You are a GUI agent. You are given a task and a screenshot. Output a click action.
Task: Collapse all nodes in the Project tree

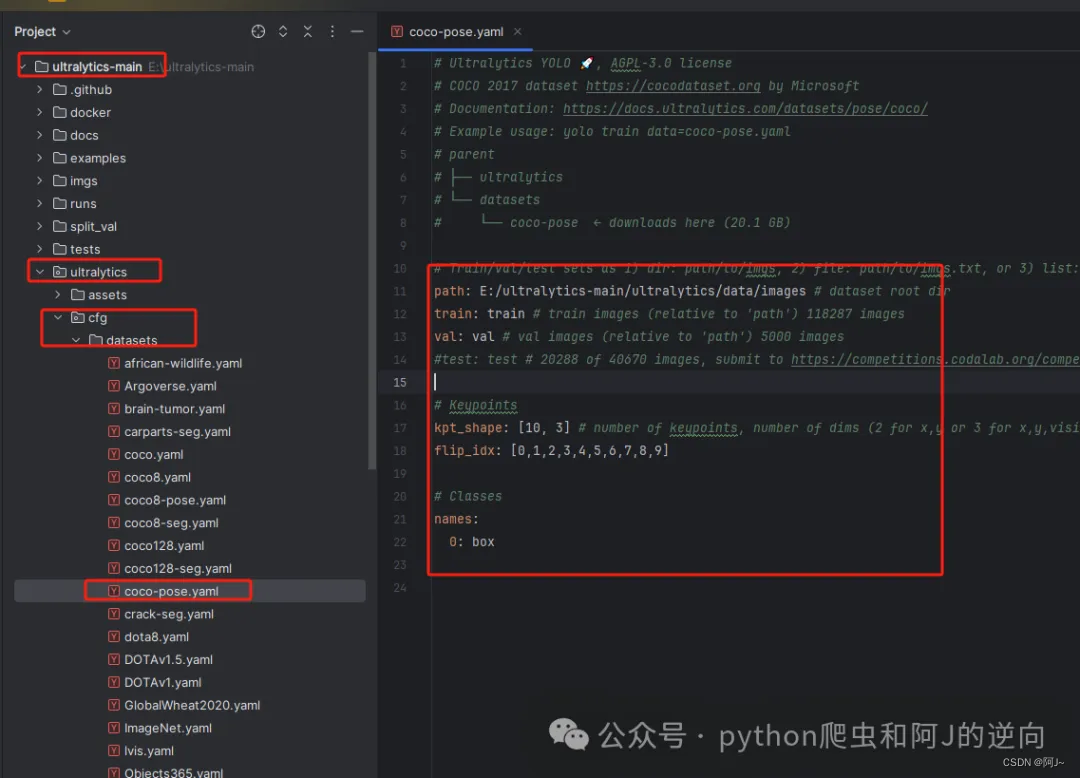click(x=308, y=32)
